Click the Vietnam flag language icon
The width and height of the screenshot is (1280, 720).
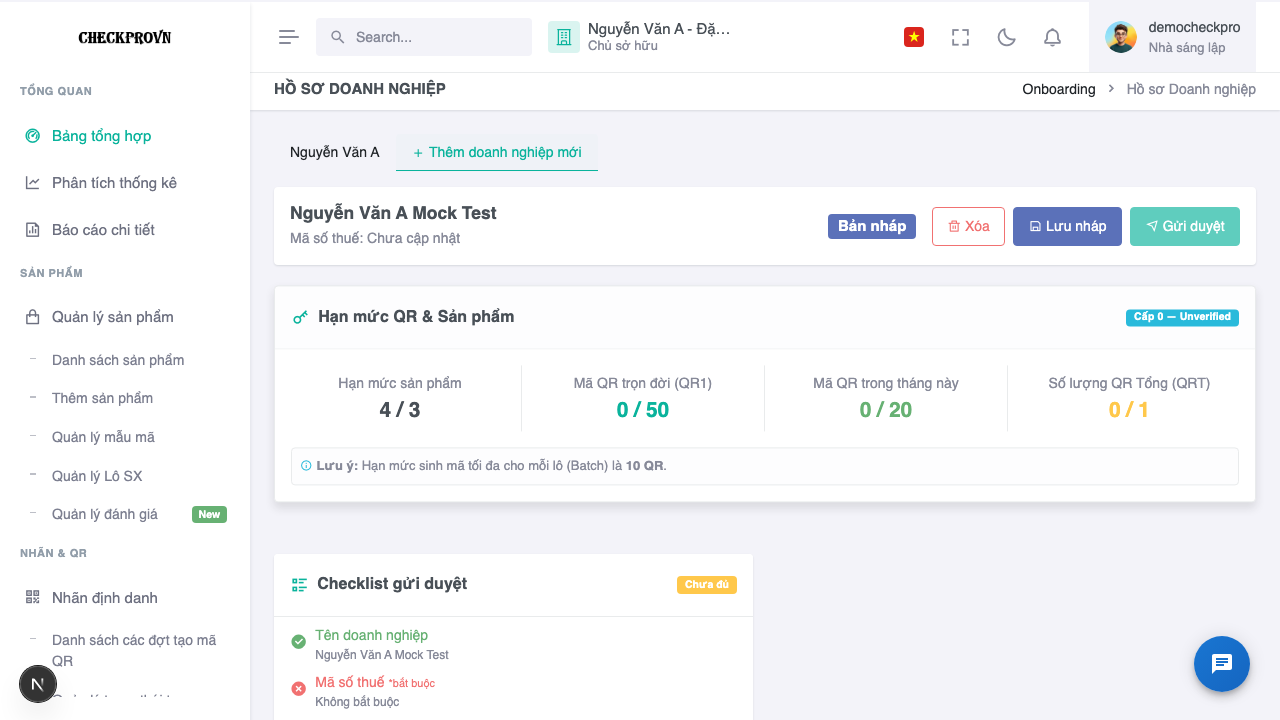click(913, 37)
